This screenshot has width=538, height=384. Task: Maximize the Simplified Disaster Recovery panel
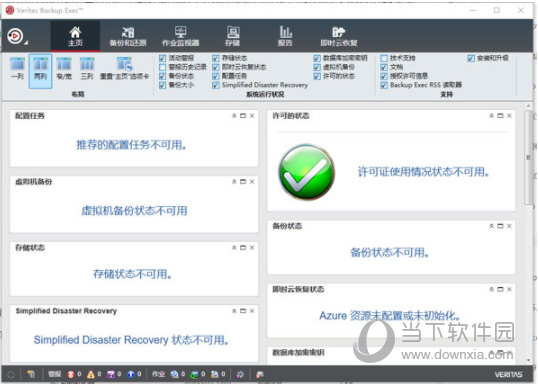tap(243, 311)
